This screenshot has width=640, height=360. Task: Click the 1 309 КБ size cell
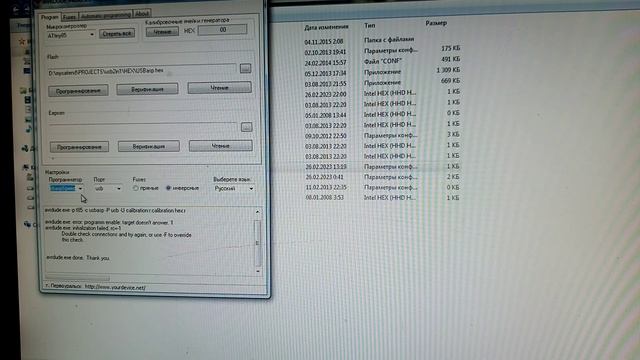pos(448,70)
